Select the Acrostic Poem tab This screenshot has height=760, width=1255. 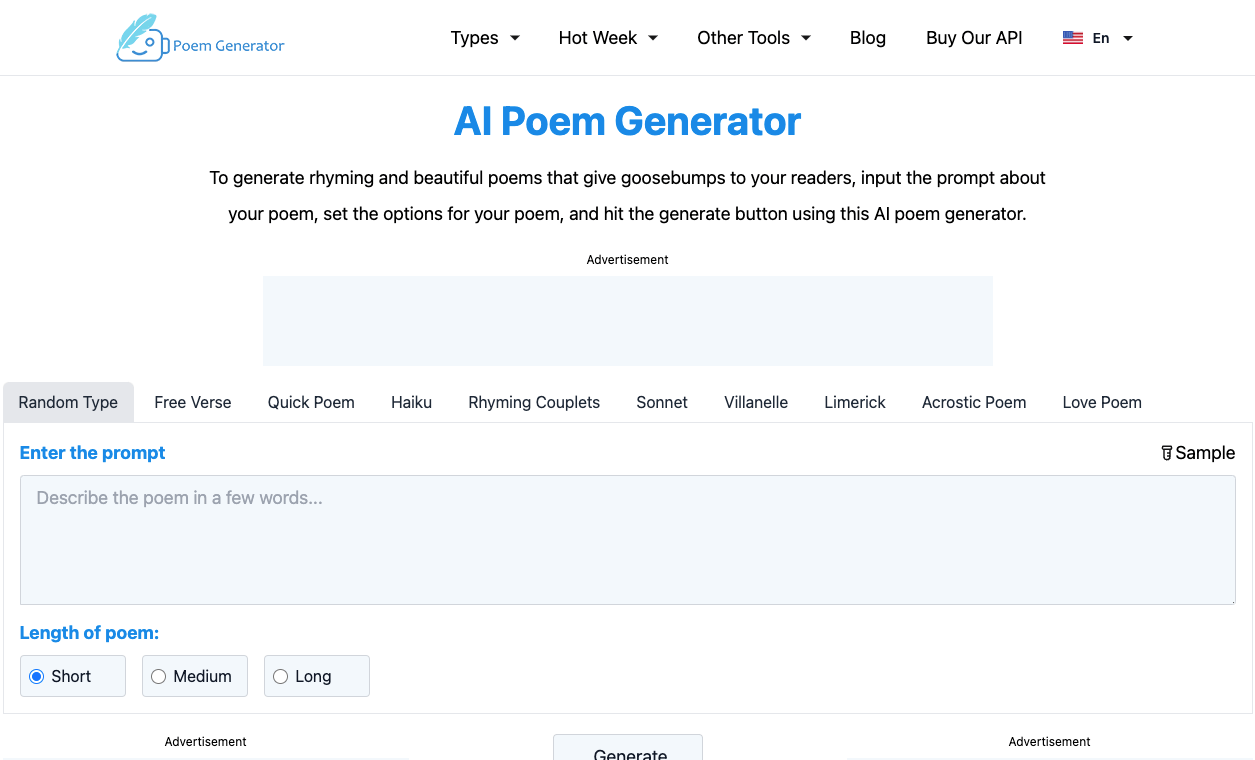pyautogui.click(x=973, y=402)
